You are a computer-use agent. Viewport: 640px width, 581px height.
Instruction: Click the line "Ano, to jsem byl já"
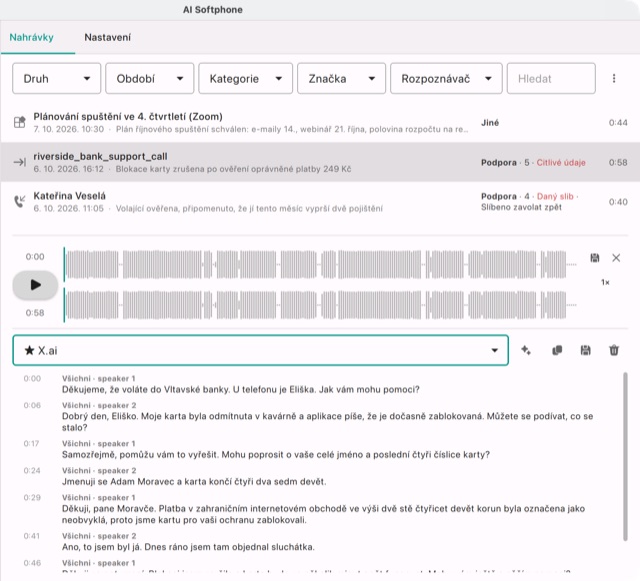point(188,547)
